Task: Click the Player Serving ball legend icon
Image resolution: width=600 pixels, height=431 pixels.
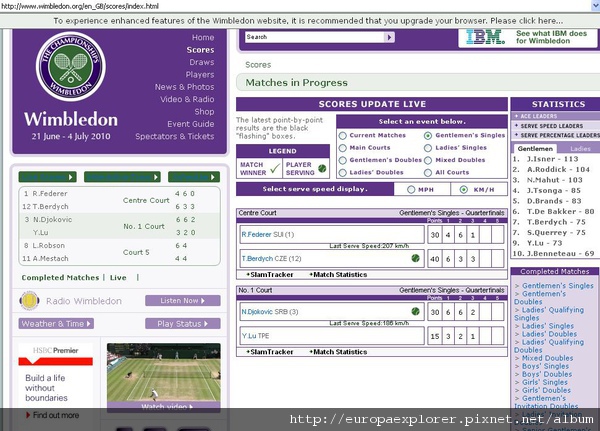Action: [322, 168]
